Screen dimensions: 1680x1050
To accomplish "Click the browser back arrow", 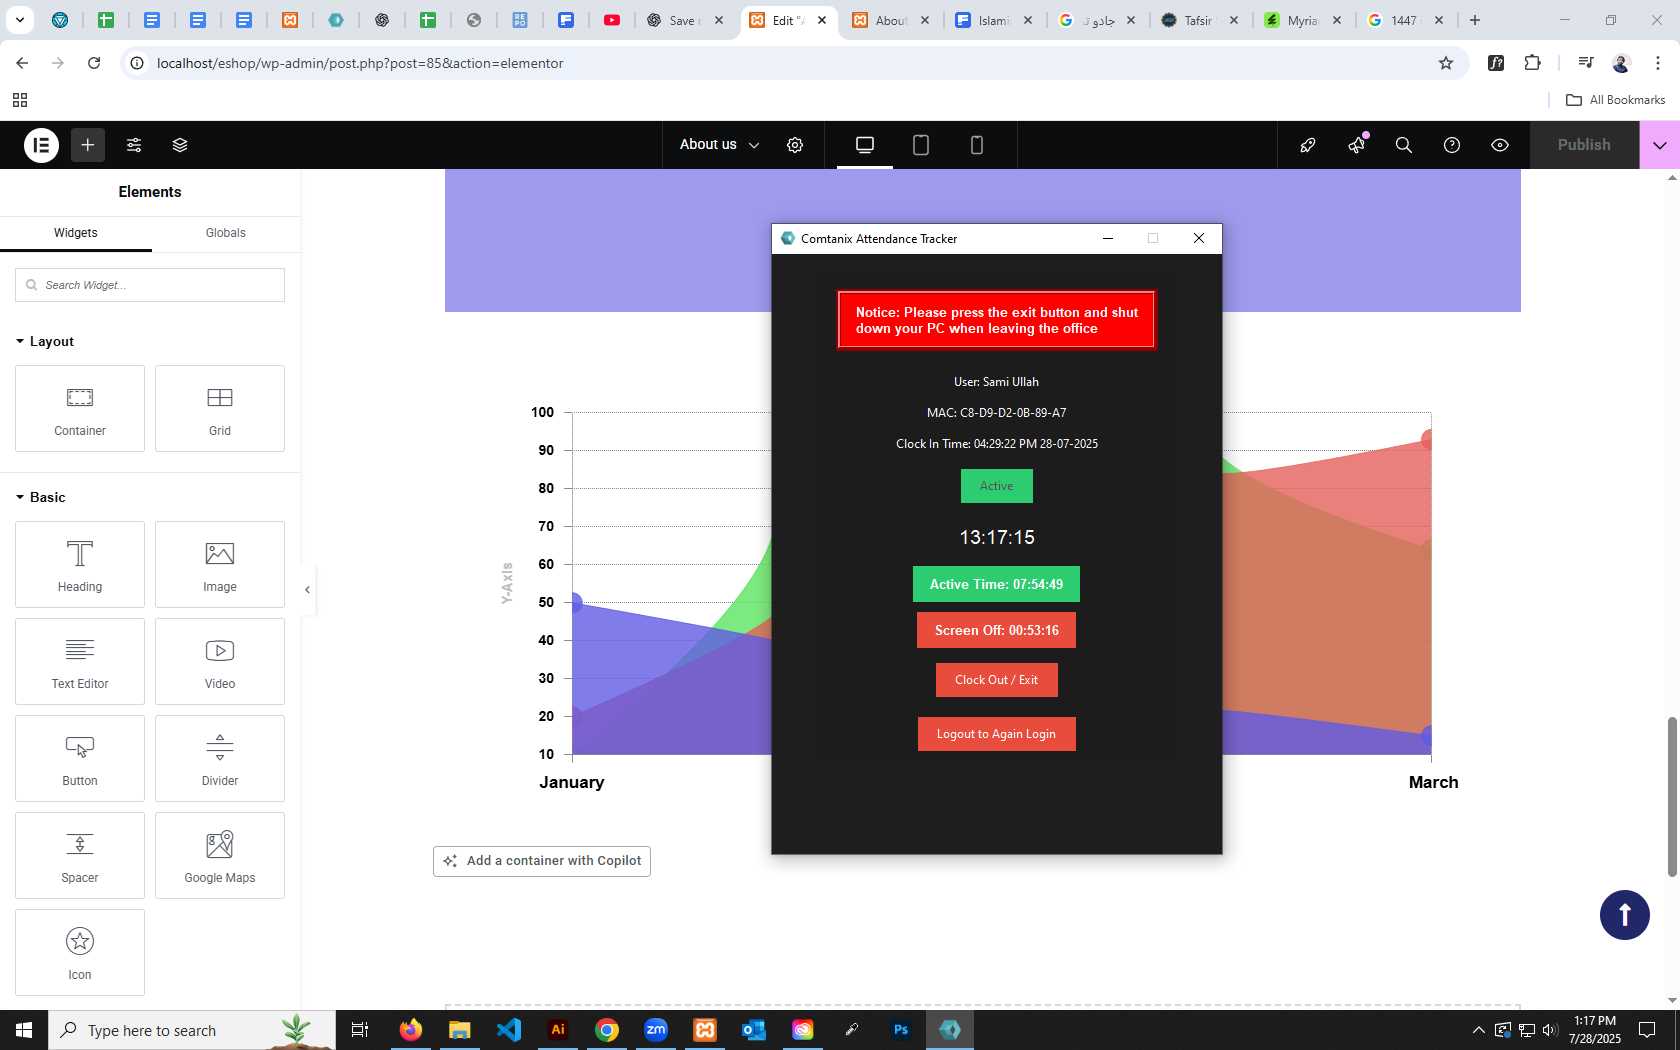I will click(22, 63).
